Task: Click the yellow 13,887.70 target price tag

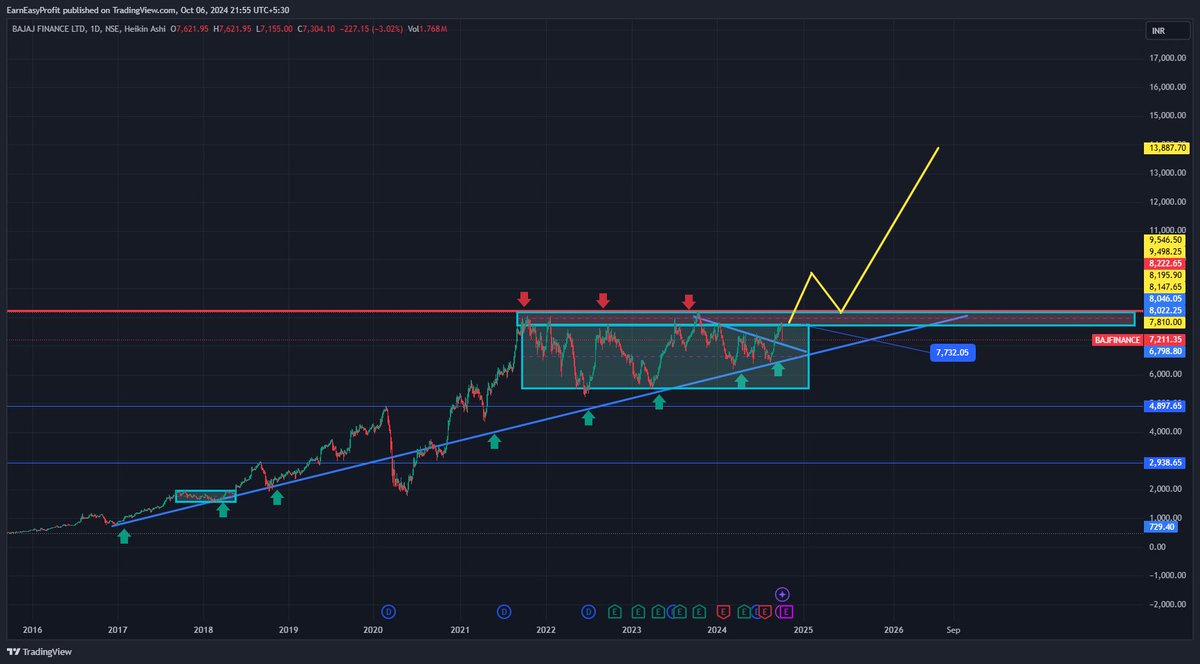Action: coord(1165,148)
